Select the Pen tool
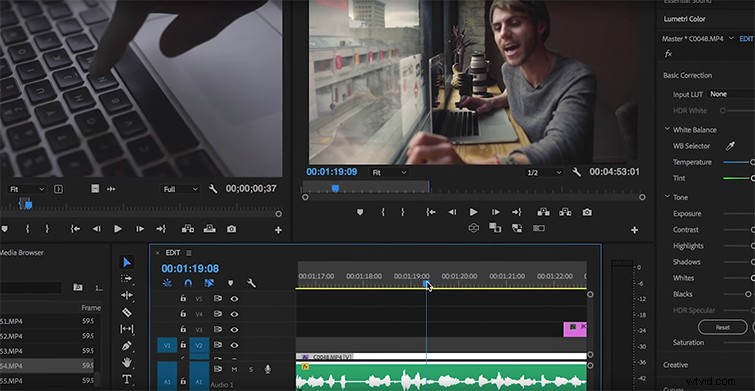 (127, 346)
